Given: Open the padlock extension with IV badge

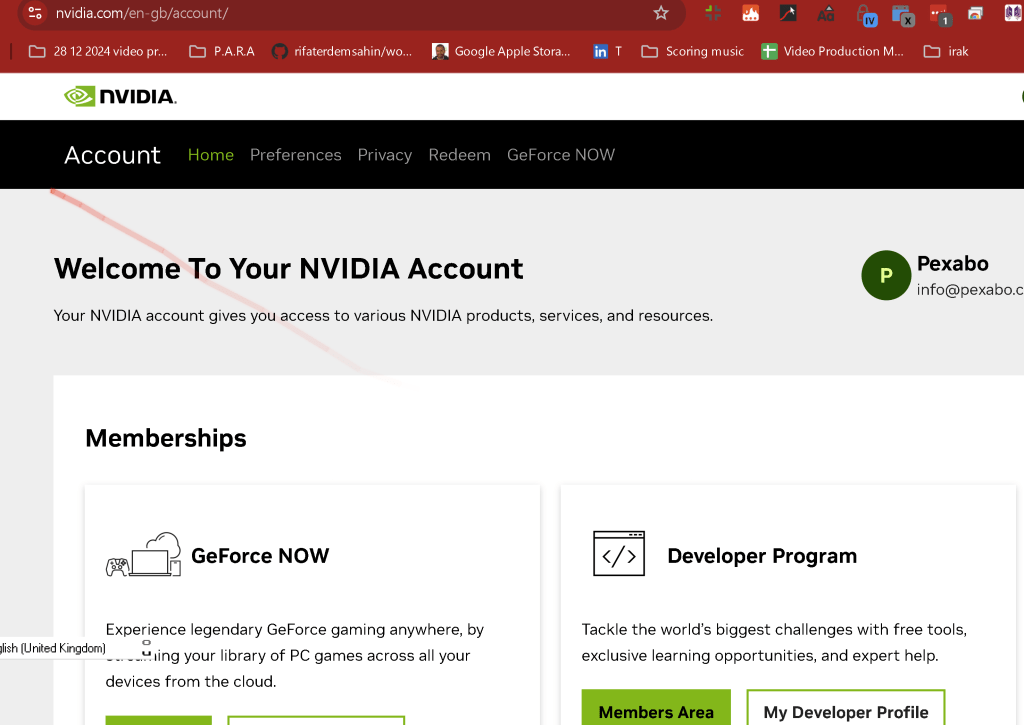Looking at the screenshot, I should (x=867, y=15).
